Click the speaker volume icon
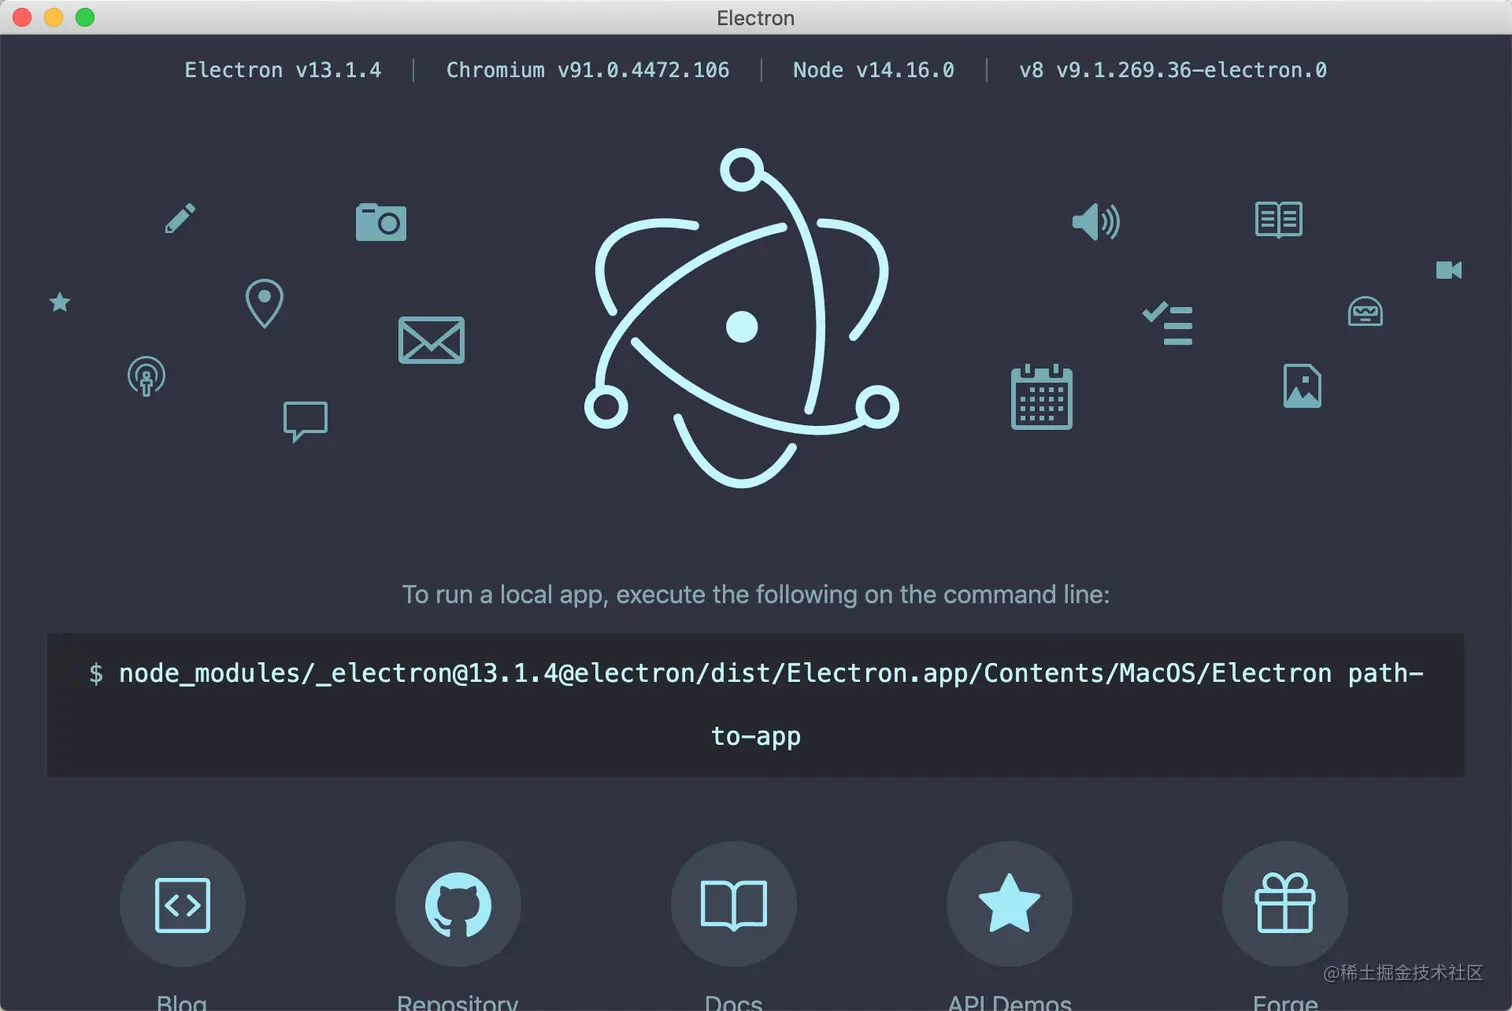1512x1011 pixels. (1096, 221)
